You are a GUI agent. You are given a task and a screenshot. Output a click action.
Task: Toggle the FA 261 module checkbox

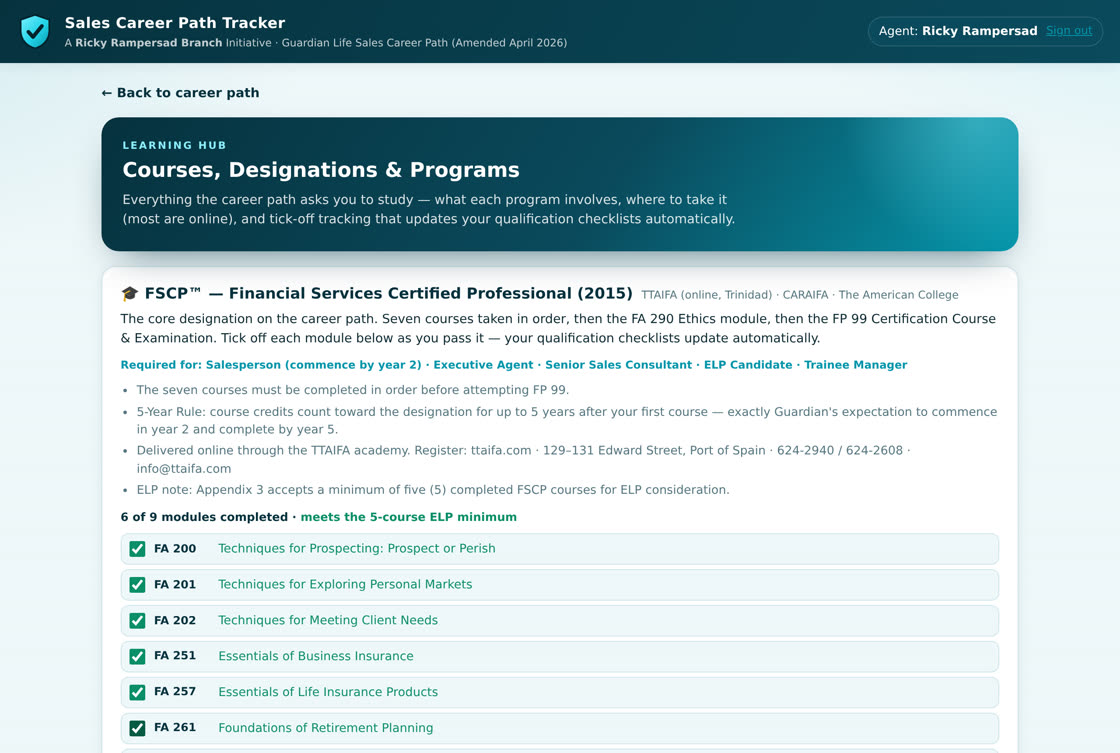tap(137, 727)
